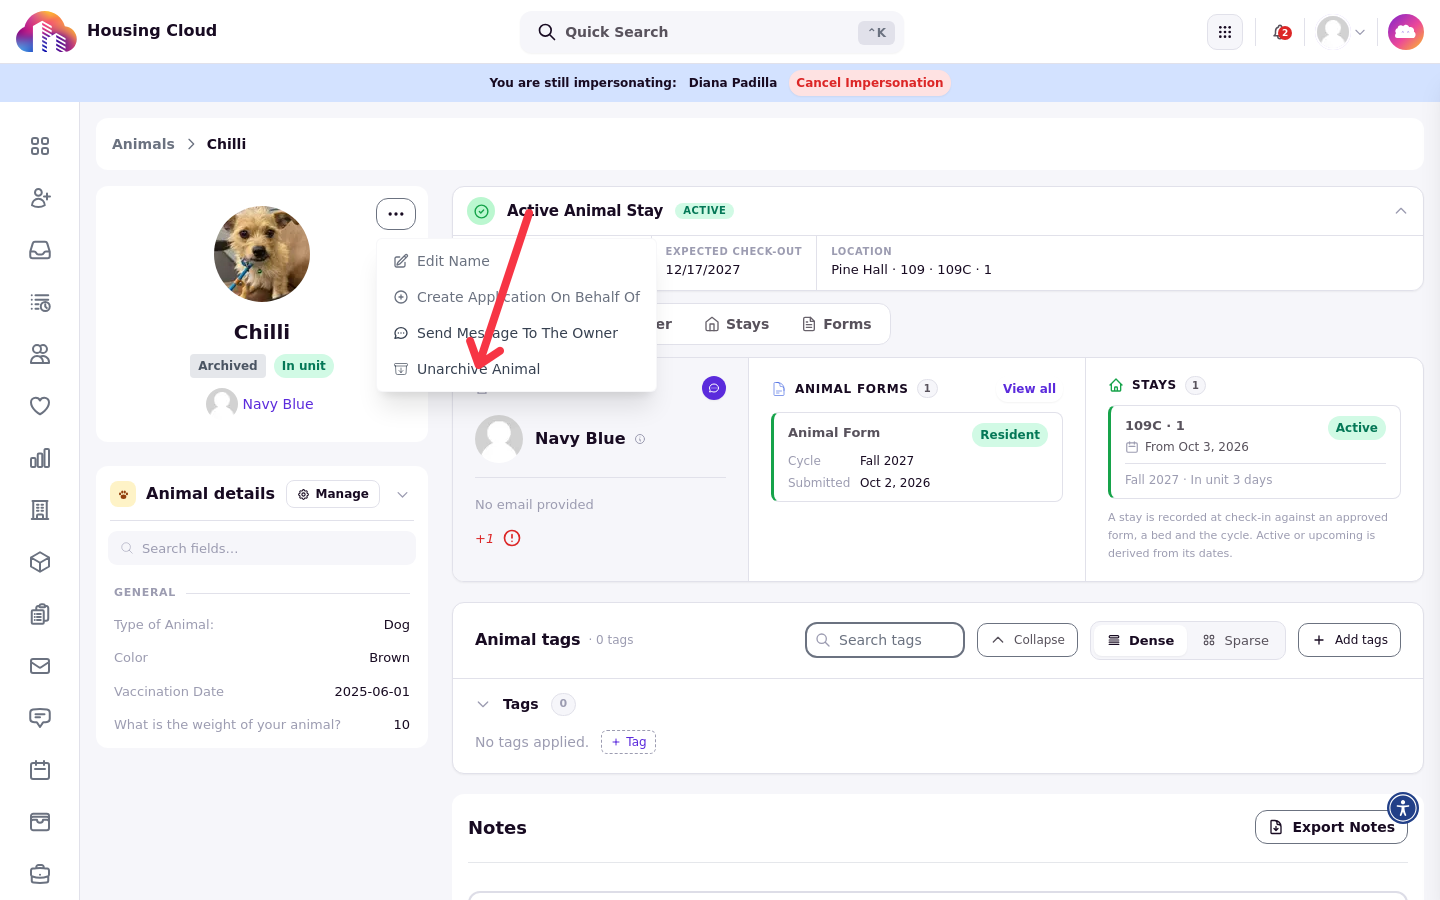The height and width of the screenshot is (900, 1440).
Task: Open the bar chart reports icon
Action: [x=40, y=458]
